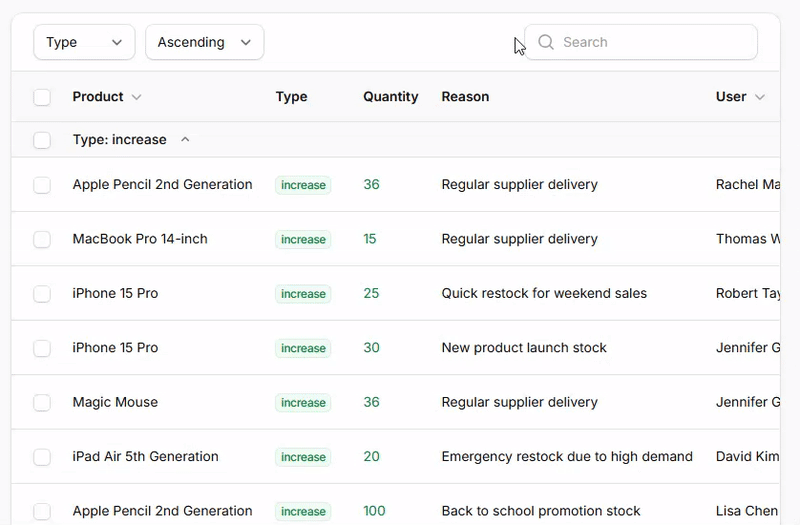The image size is (800, 525).
Task: Tick the checkbox for Type: increase group
Action: click(42, 140)
